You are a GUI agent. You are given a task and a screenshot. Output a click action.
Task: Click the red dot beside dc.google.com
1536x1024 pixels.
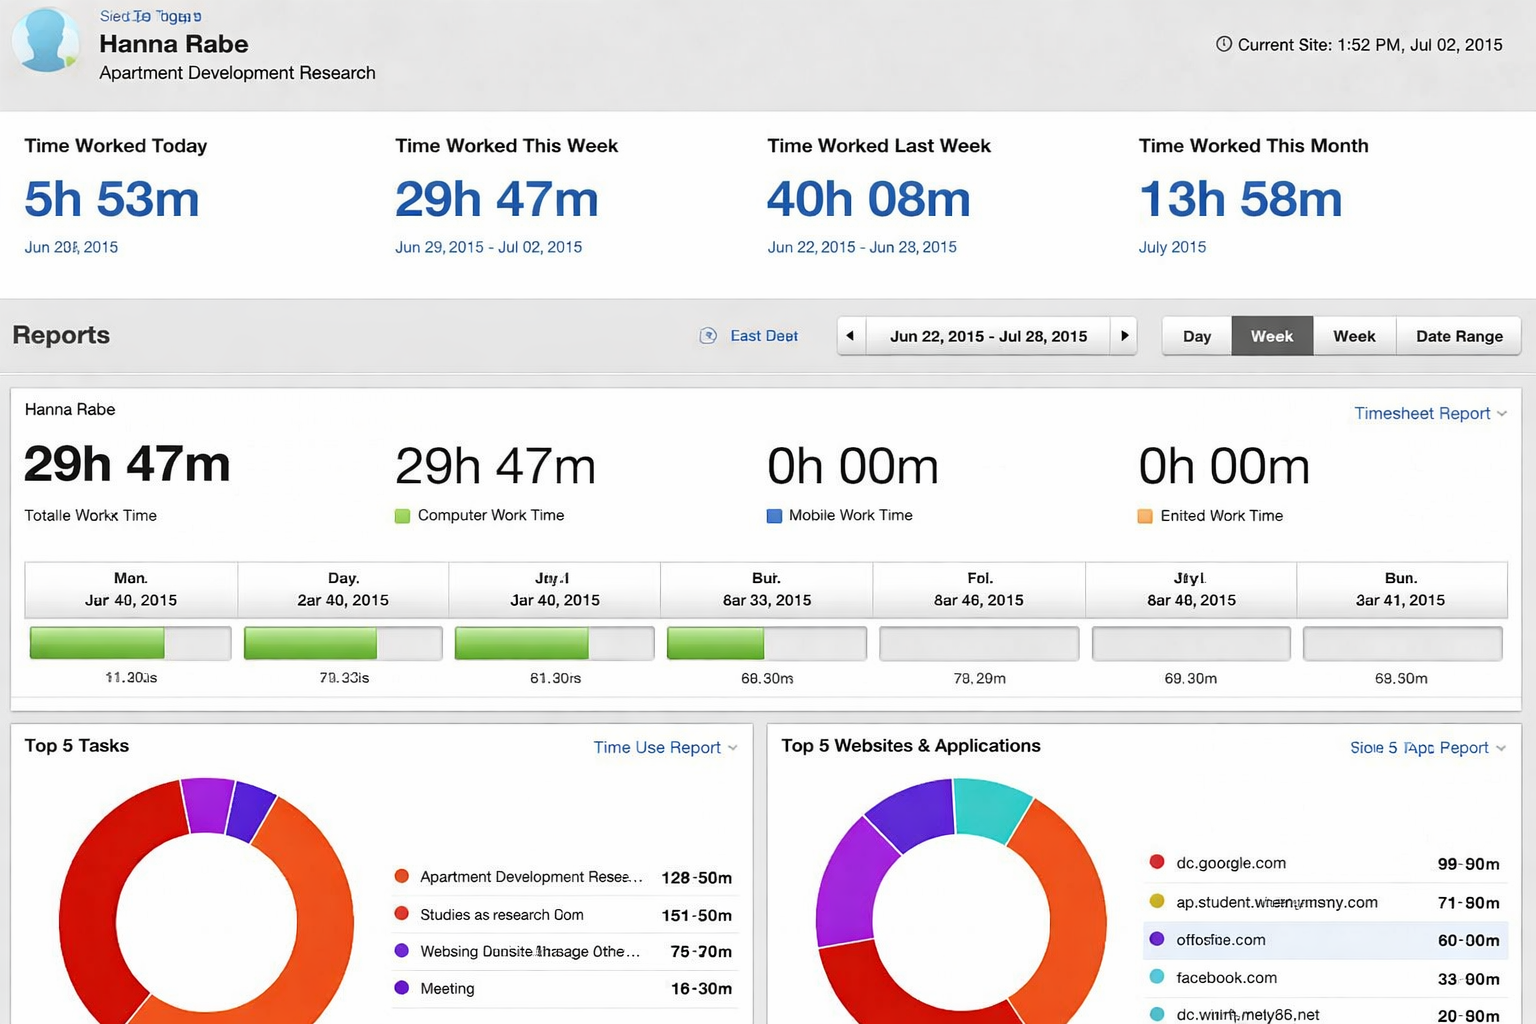click(x=1157, y=862)
